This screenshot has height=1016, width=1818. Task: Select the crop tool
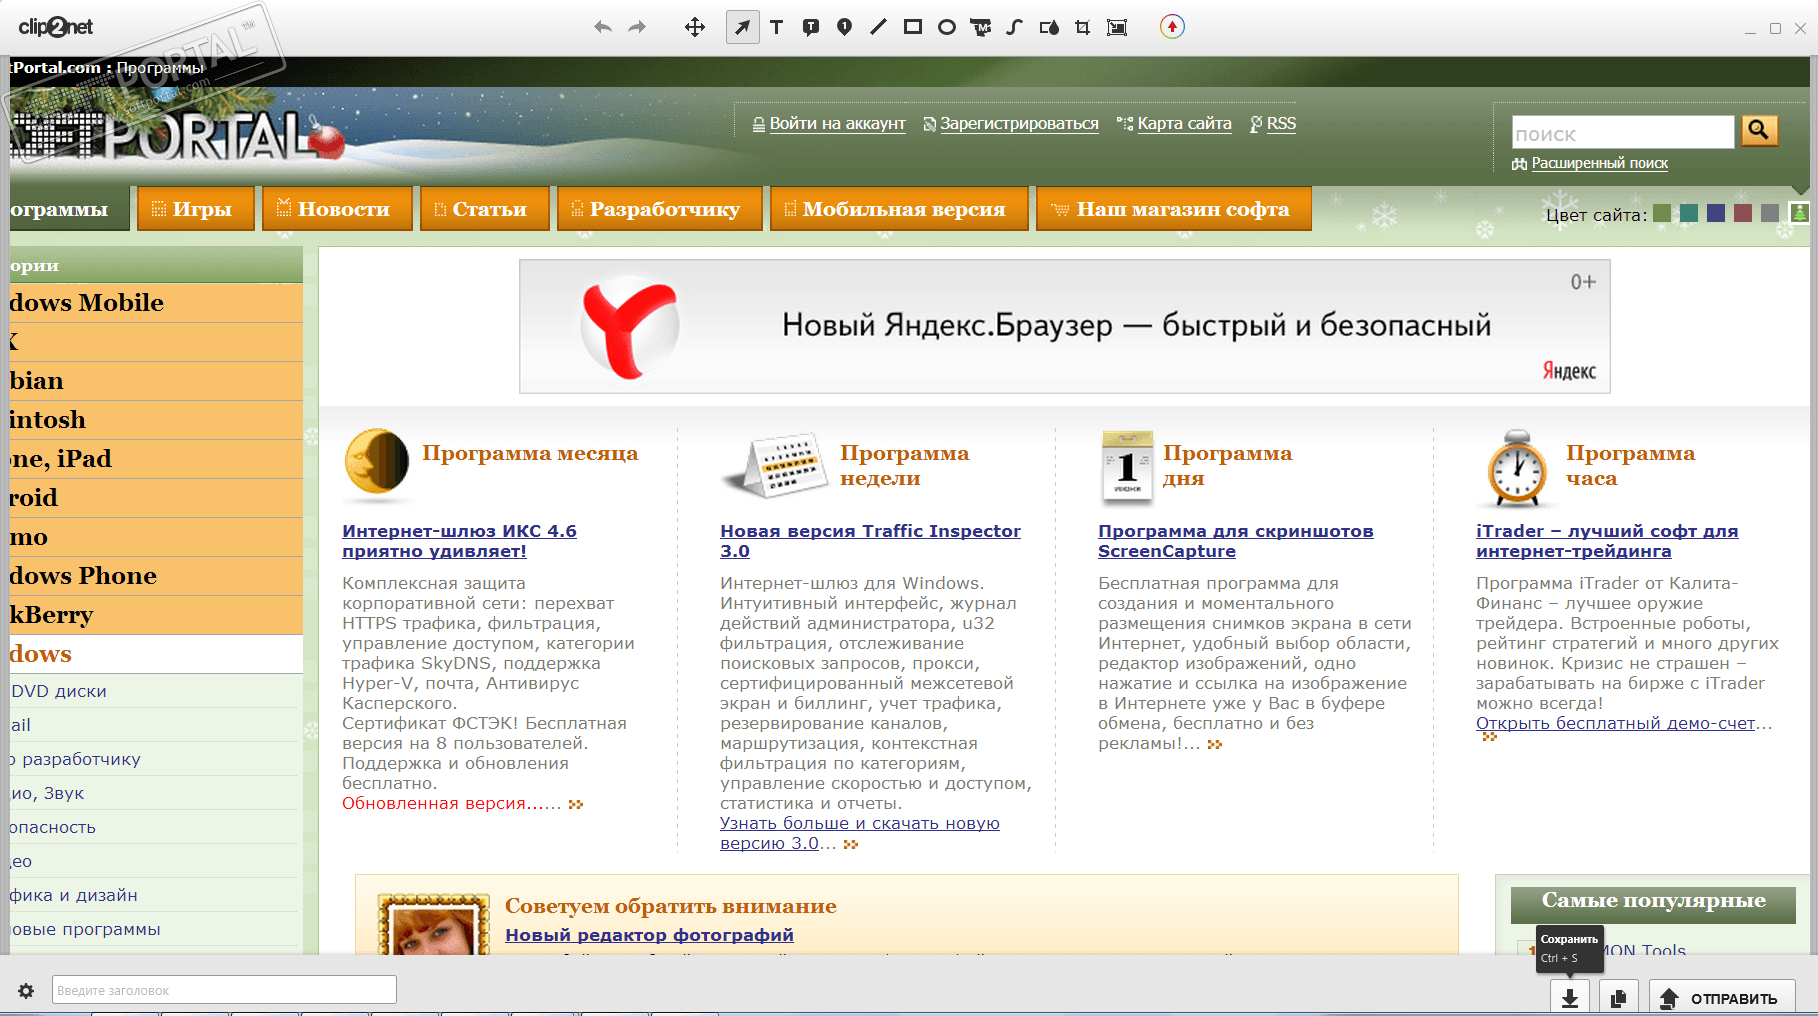1082,27
